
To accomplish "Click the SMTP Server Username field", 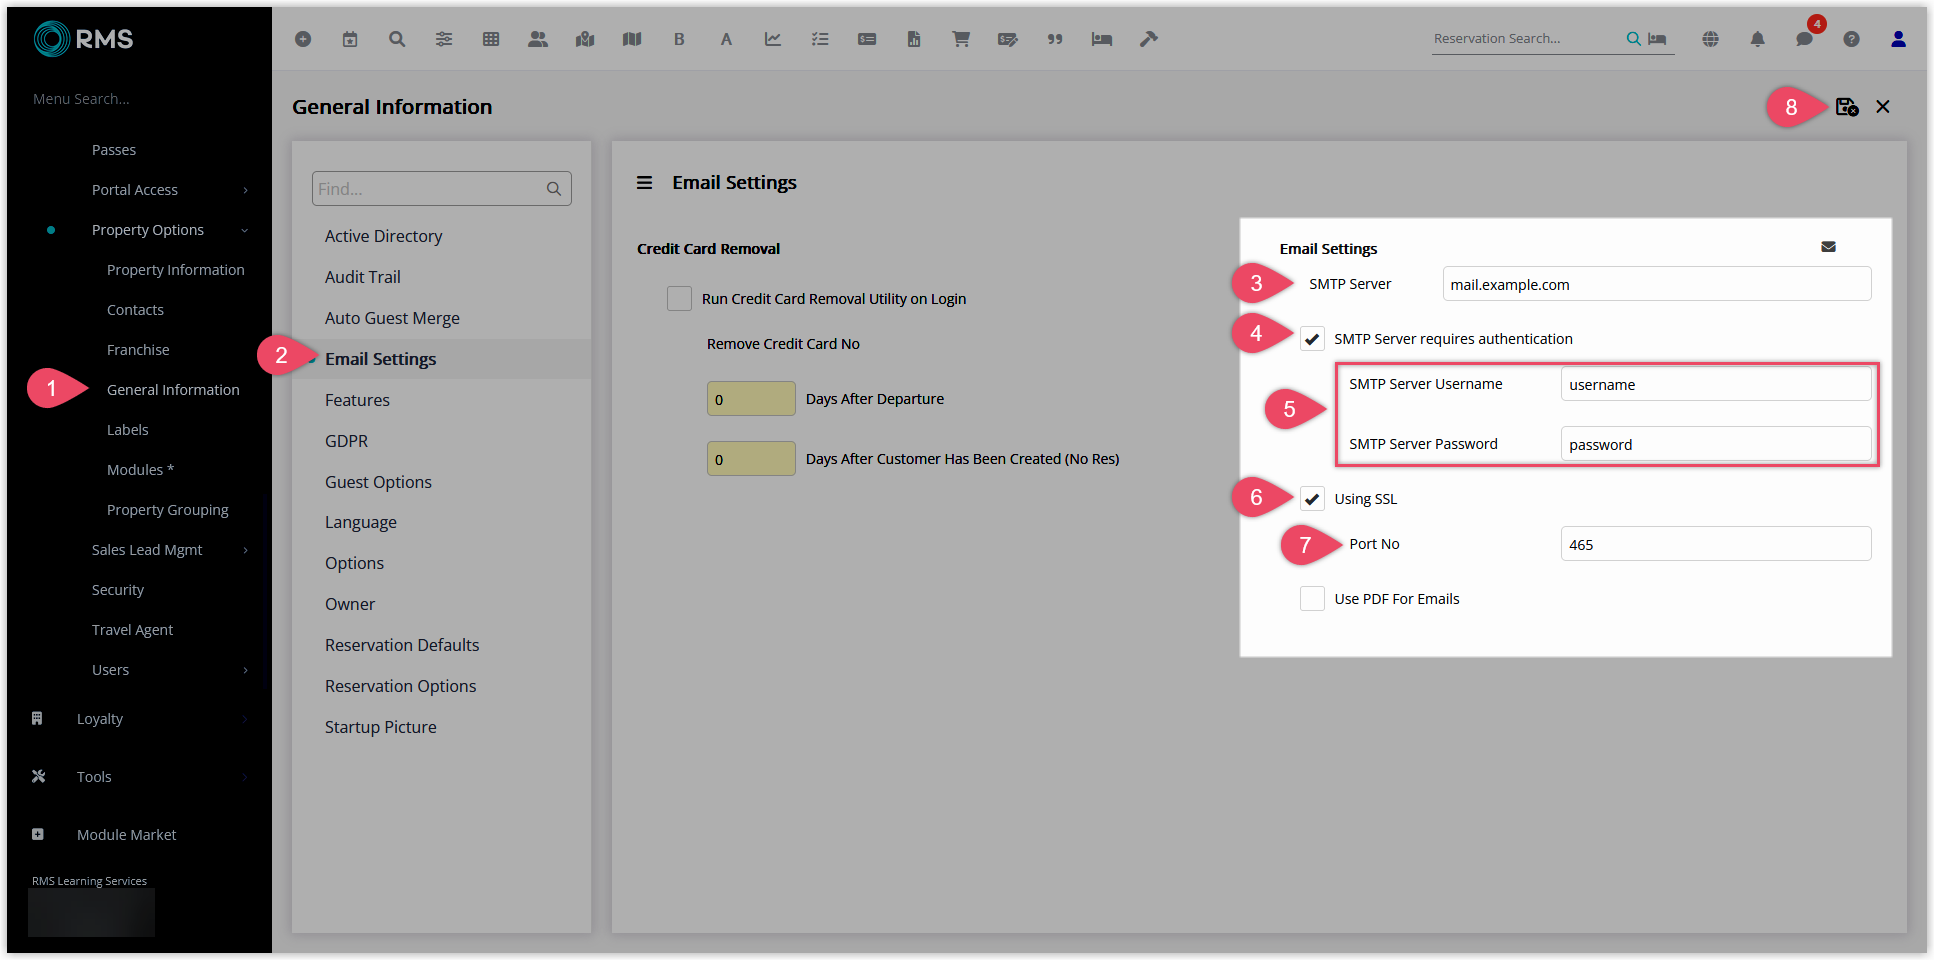I will (x=1716, y=384).
